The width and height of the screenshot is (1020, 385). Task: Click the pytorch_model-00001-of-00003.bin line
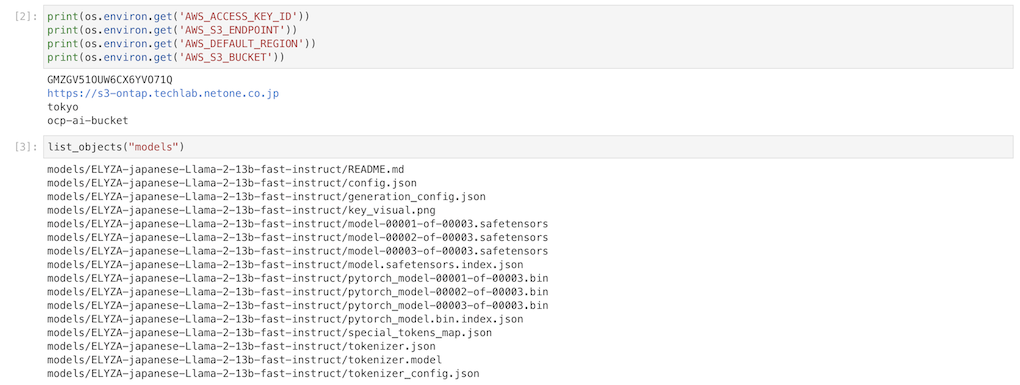click(297, 278)
